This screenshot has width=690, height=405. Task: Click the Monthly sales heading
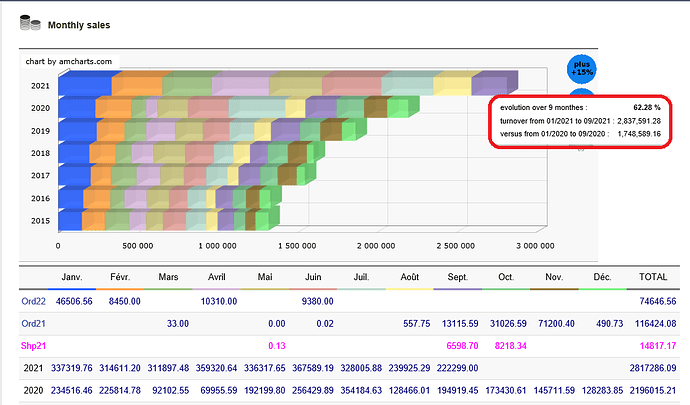[x=79, y=25]
